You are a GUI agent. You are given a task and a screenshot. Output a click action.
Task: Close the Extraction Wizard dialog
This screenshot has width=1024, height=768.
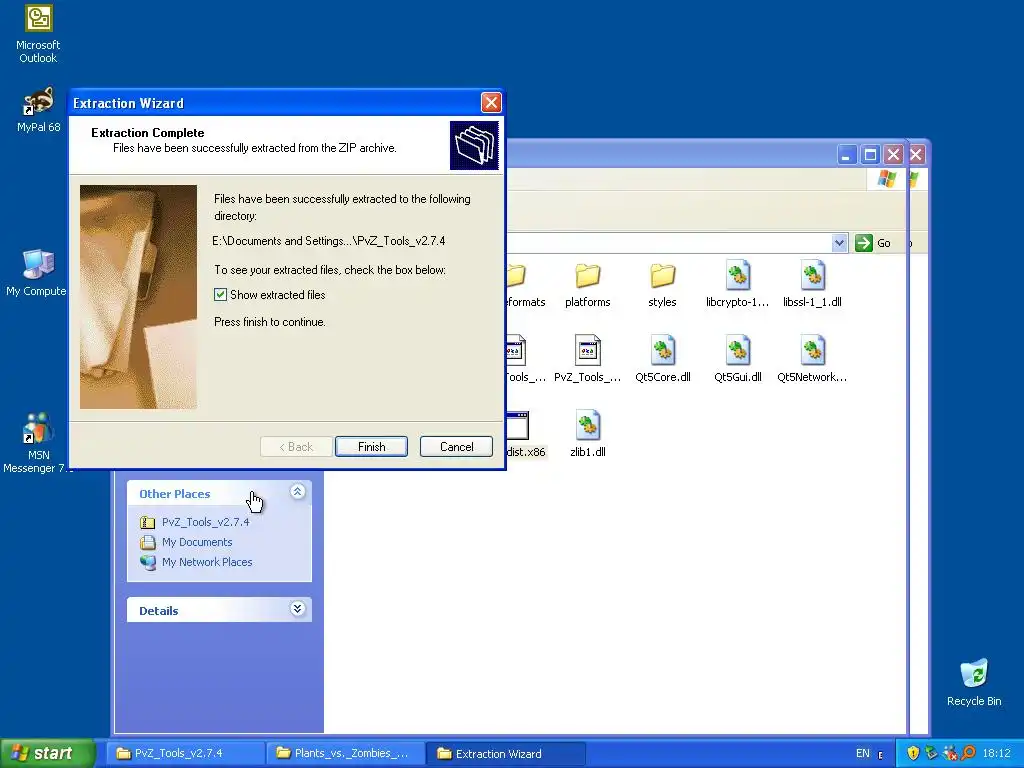491,103
